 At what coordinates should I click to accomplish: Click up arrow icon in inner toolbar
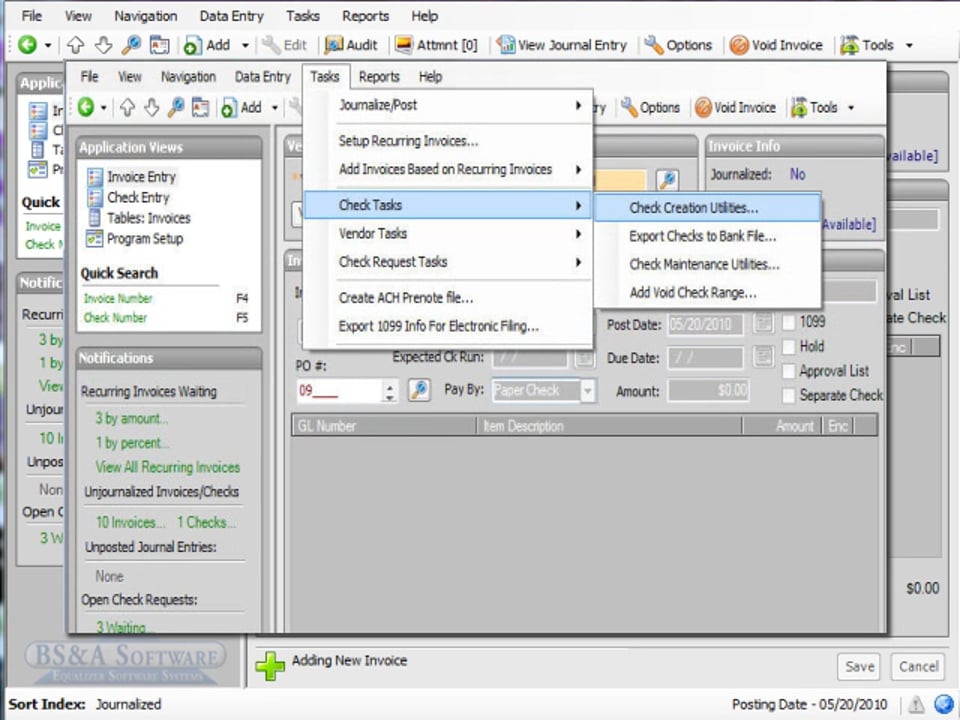coord(127,107)
